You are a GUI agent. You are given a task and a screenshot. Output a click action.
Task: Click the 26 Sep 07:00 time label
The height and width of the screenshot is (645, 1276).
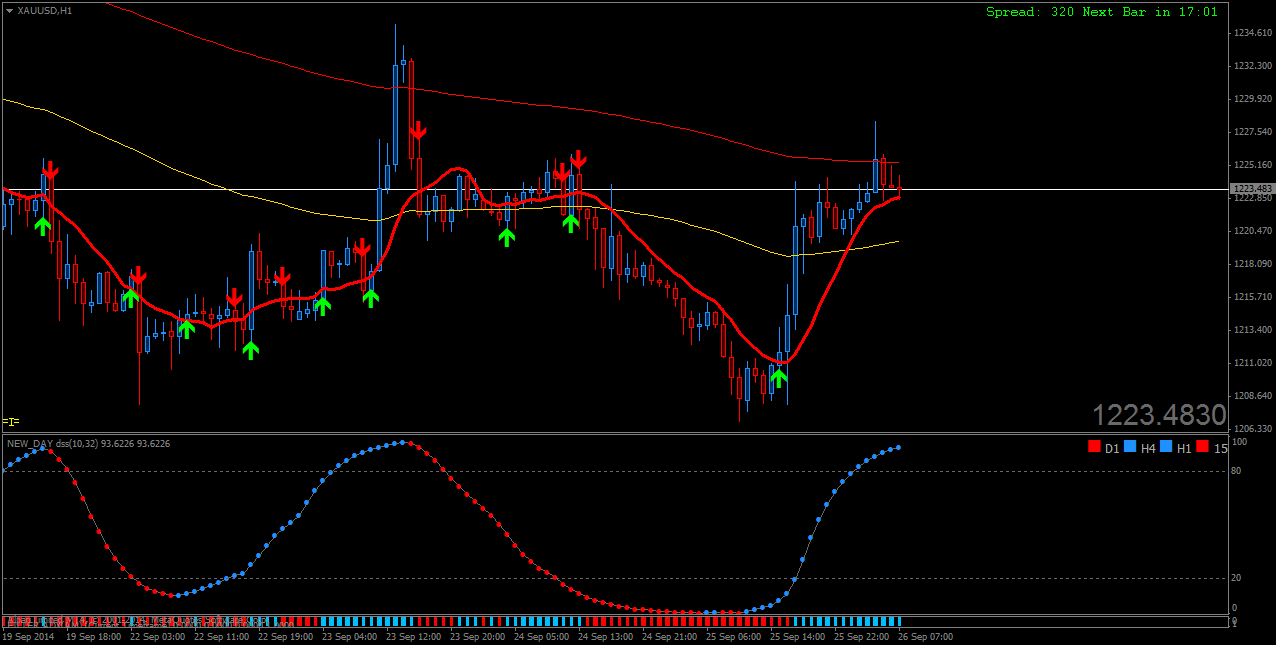click(926, 637)
